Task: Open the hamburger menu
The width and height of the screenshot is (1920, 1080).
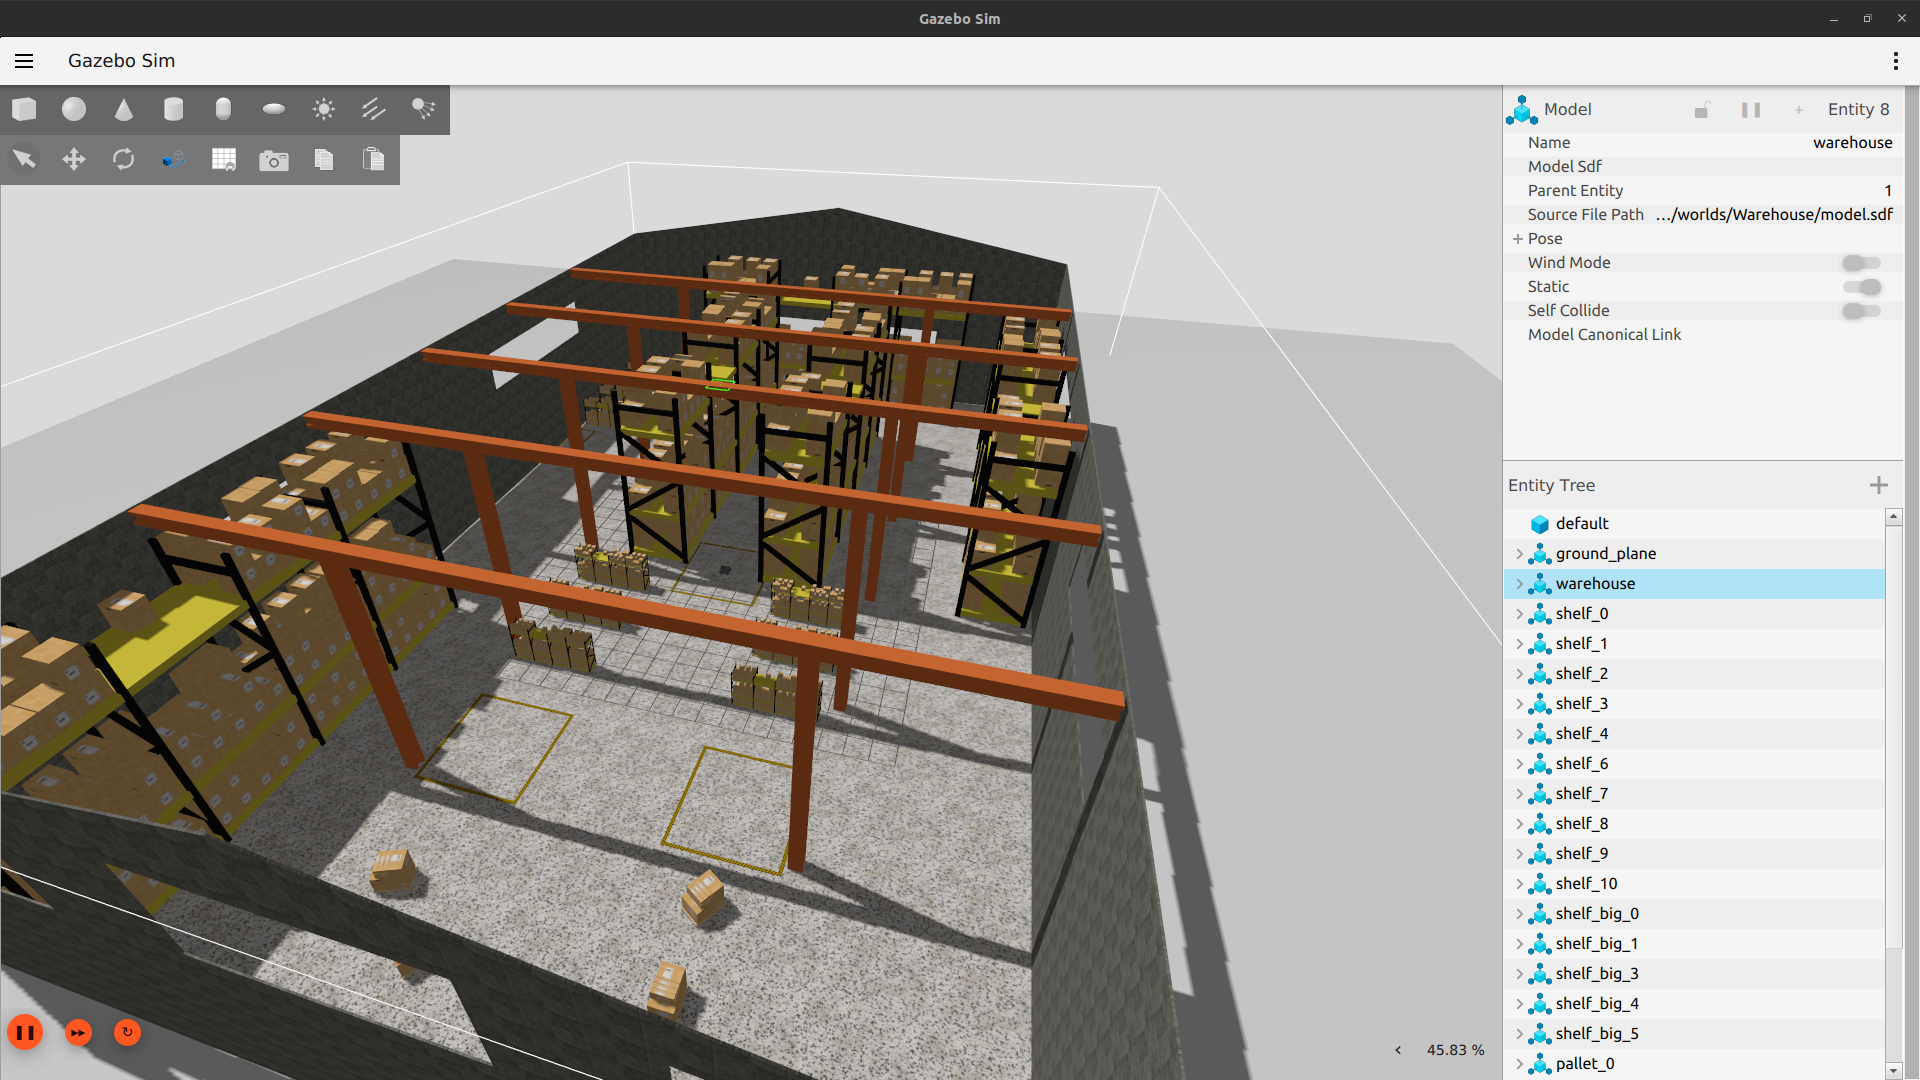Action: pos(24,61)
